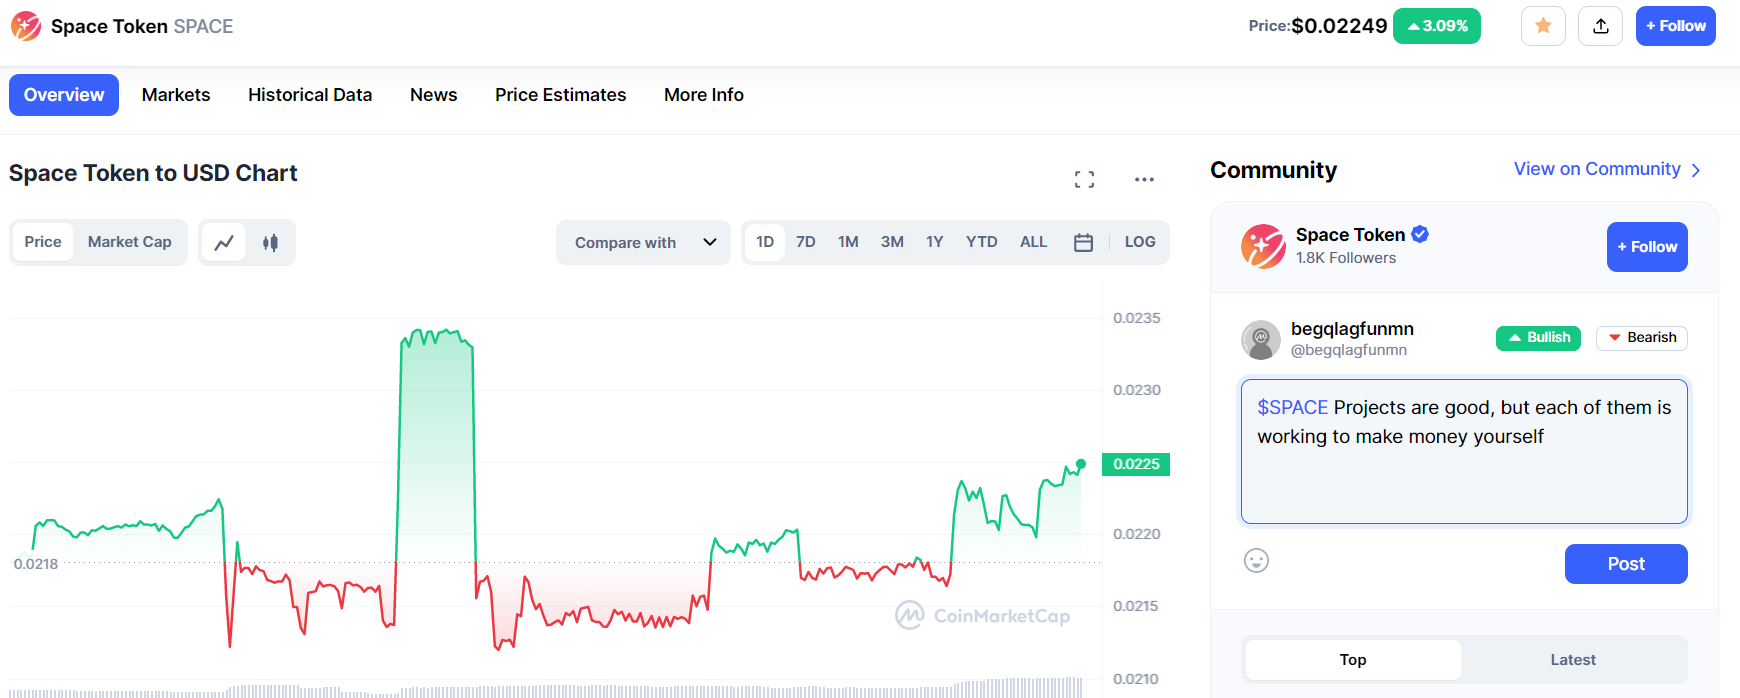
Task: Click the 0.0218 baseline label on chart
Action: pos(36,564)
